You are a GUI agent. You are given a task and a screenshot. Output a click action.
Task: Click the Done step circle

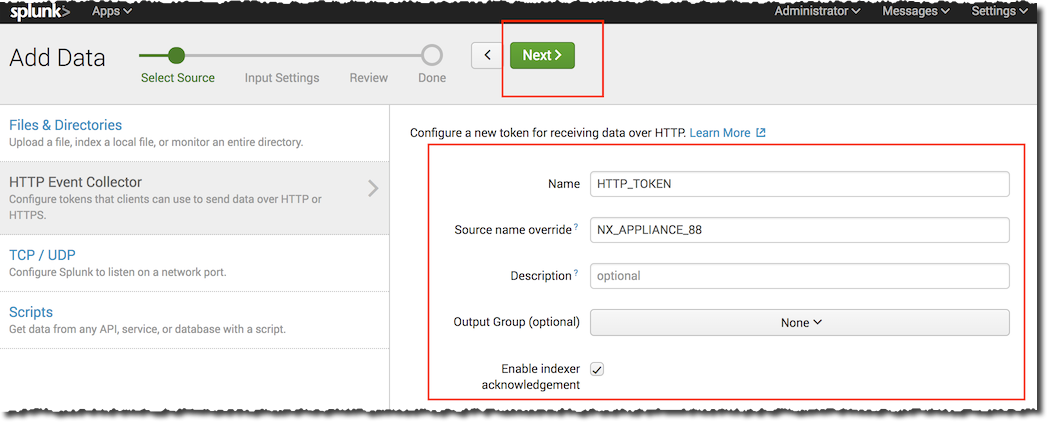[x=432, y=55]
